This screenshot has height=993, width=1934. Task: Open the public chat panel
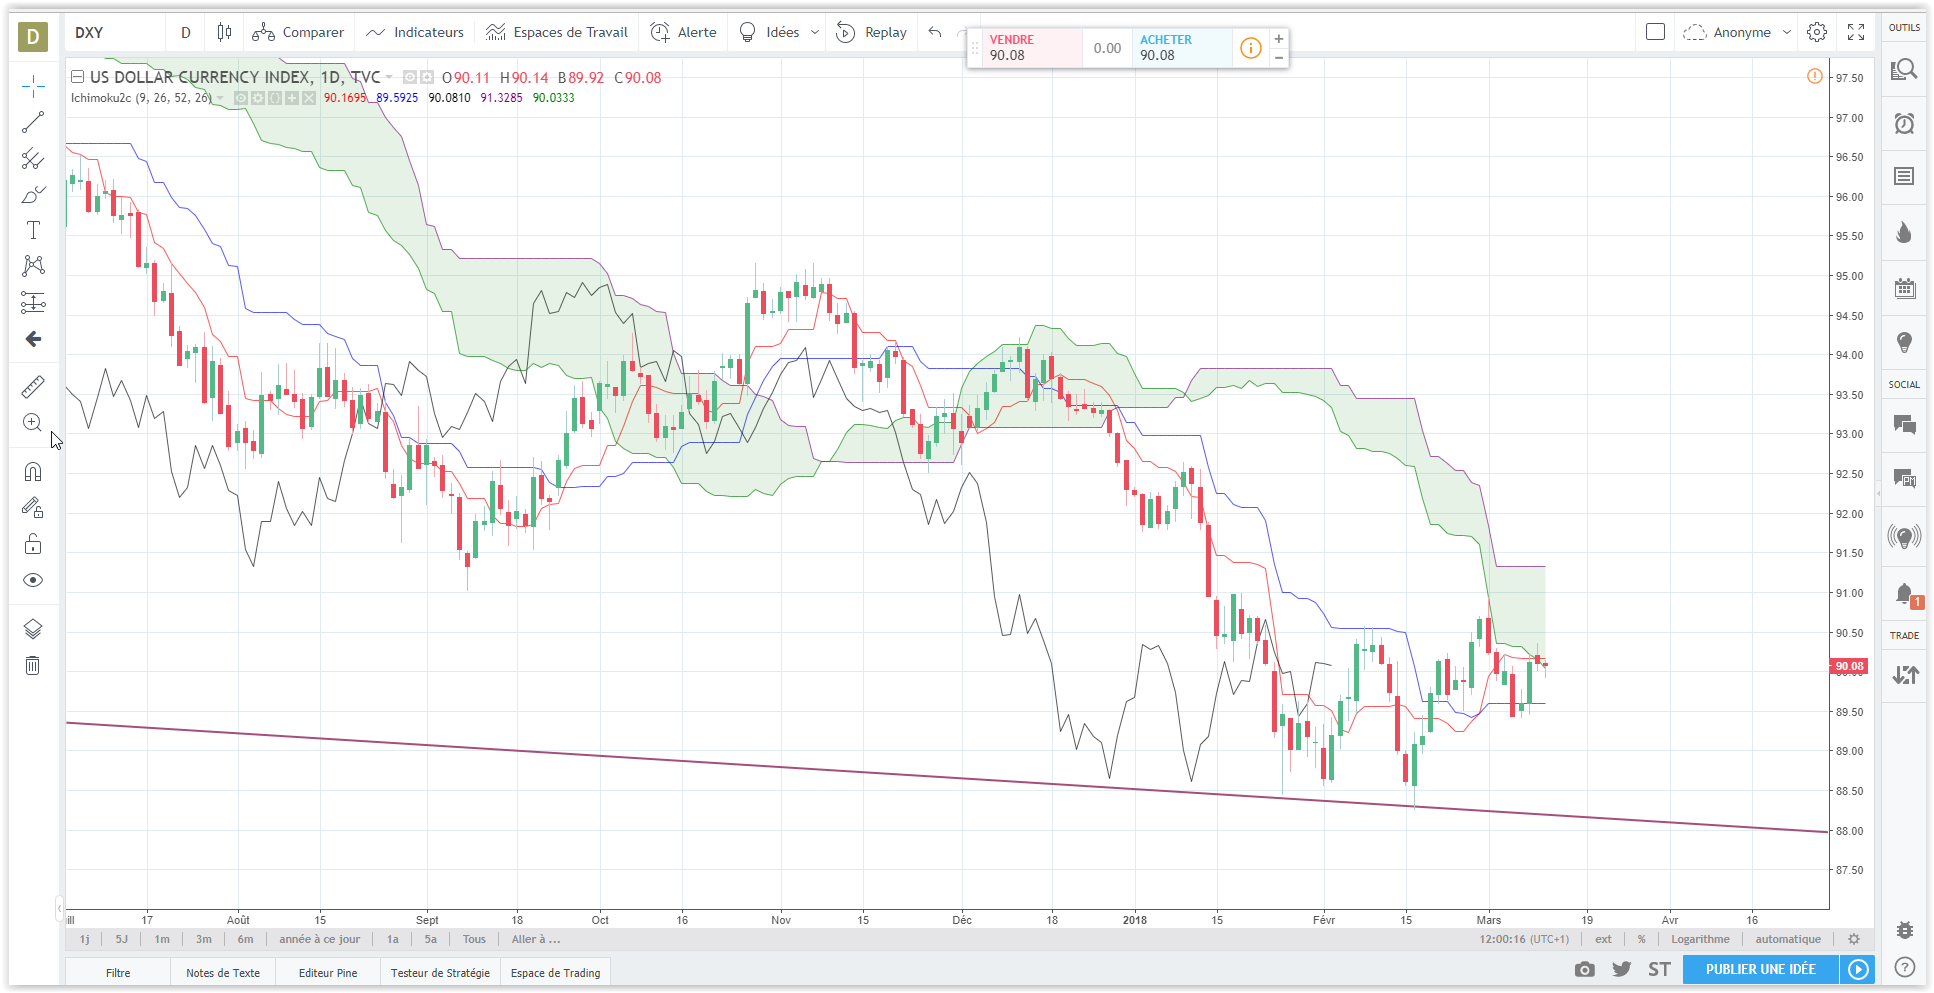pyautogui.click(x=1904, y=425)
